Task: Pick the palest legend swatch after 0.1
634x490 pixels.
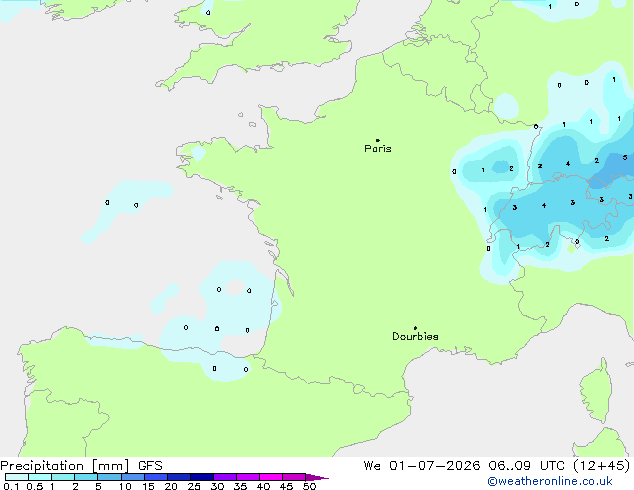Action: click(17, 477)
